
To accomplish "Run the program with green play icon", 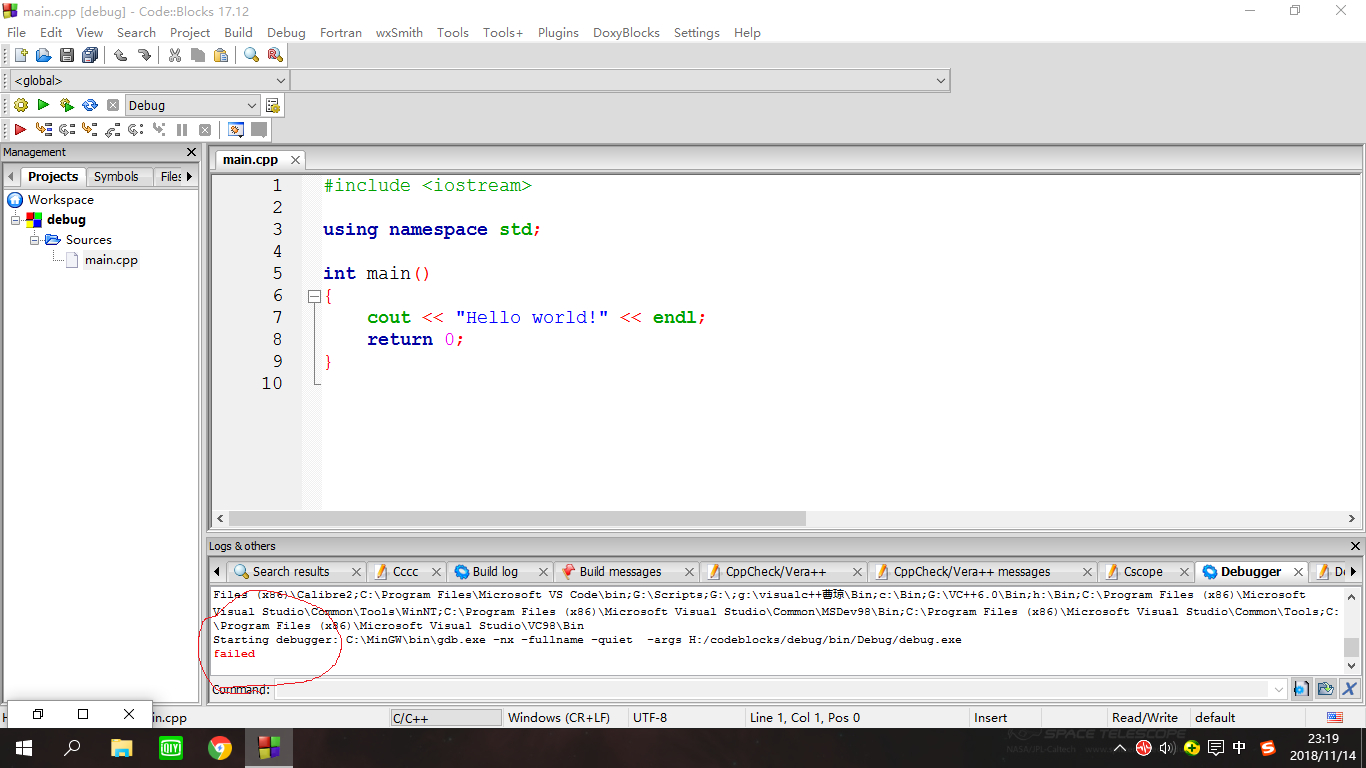I will [x=43, y=105].
